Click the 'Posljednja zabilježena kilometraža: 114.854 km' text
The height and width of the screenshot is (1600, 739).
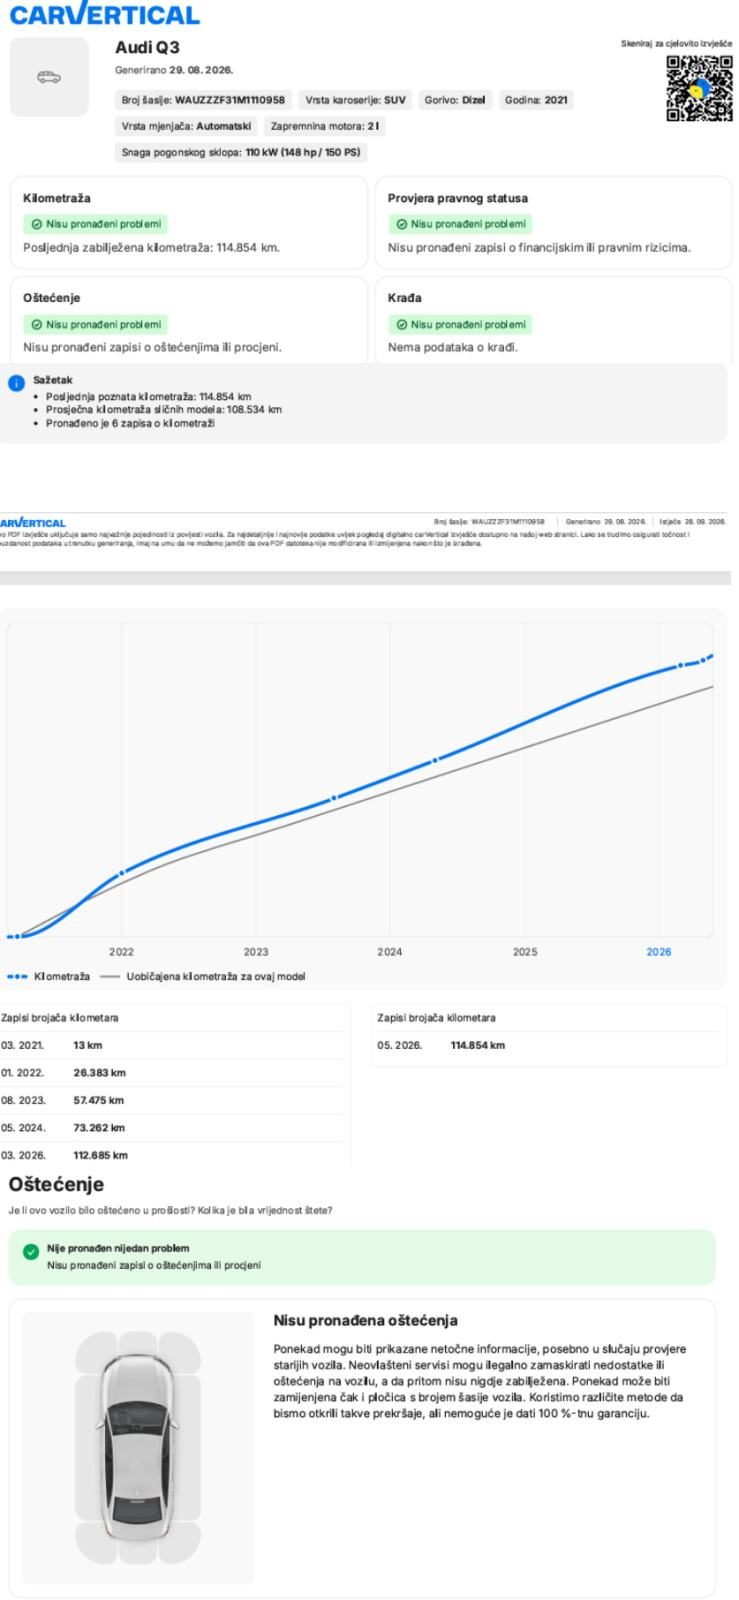[151, 247]
